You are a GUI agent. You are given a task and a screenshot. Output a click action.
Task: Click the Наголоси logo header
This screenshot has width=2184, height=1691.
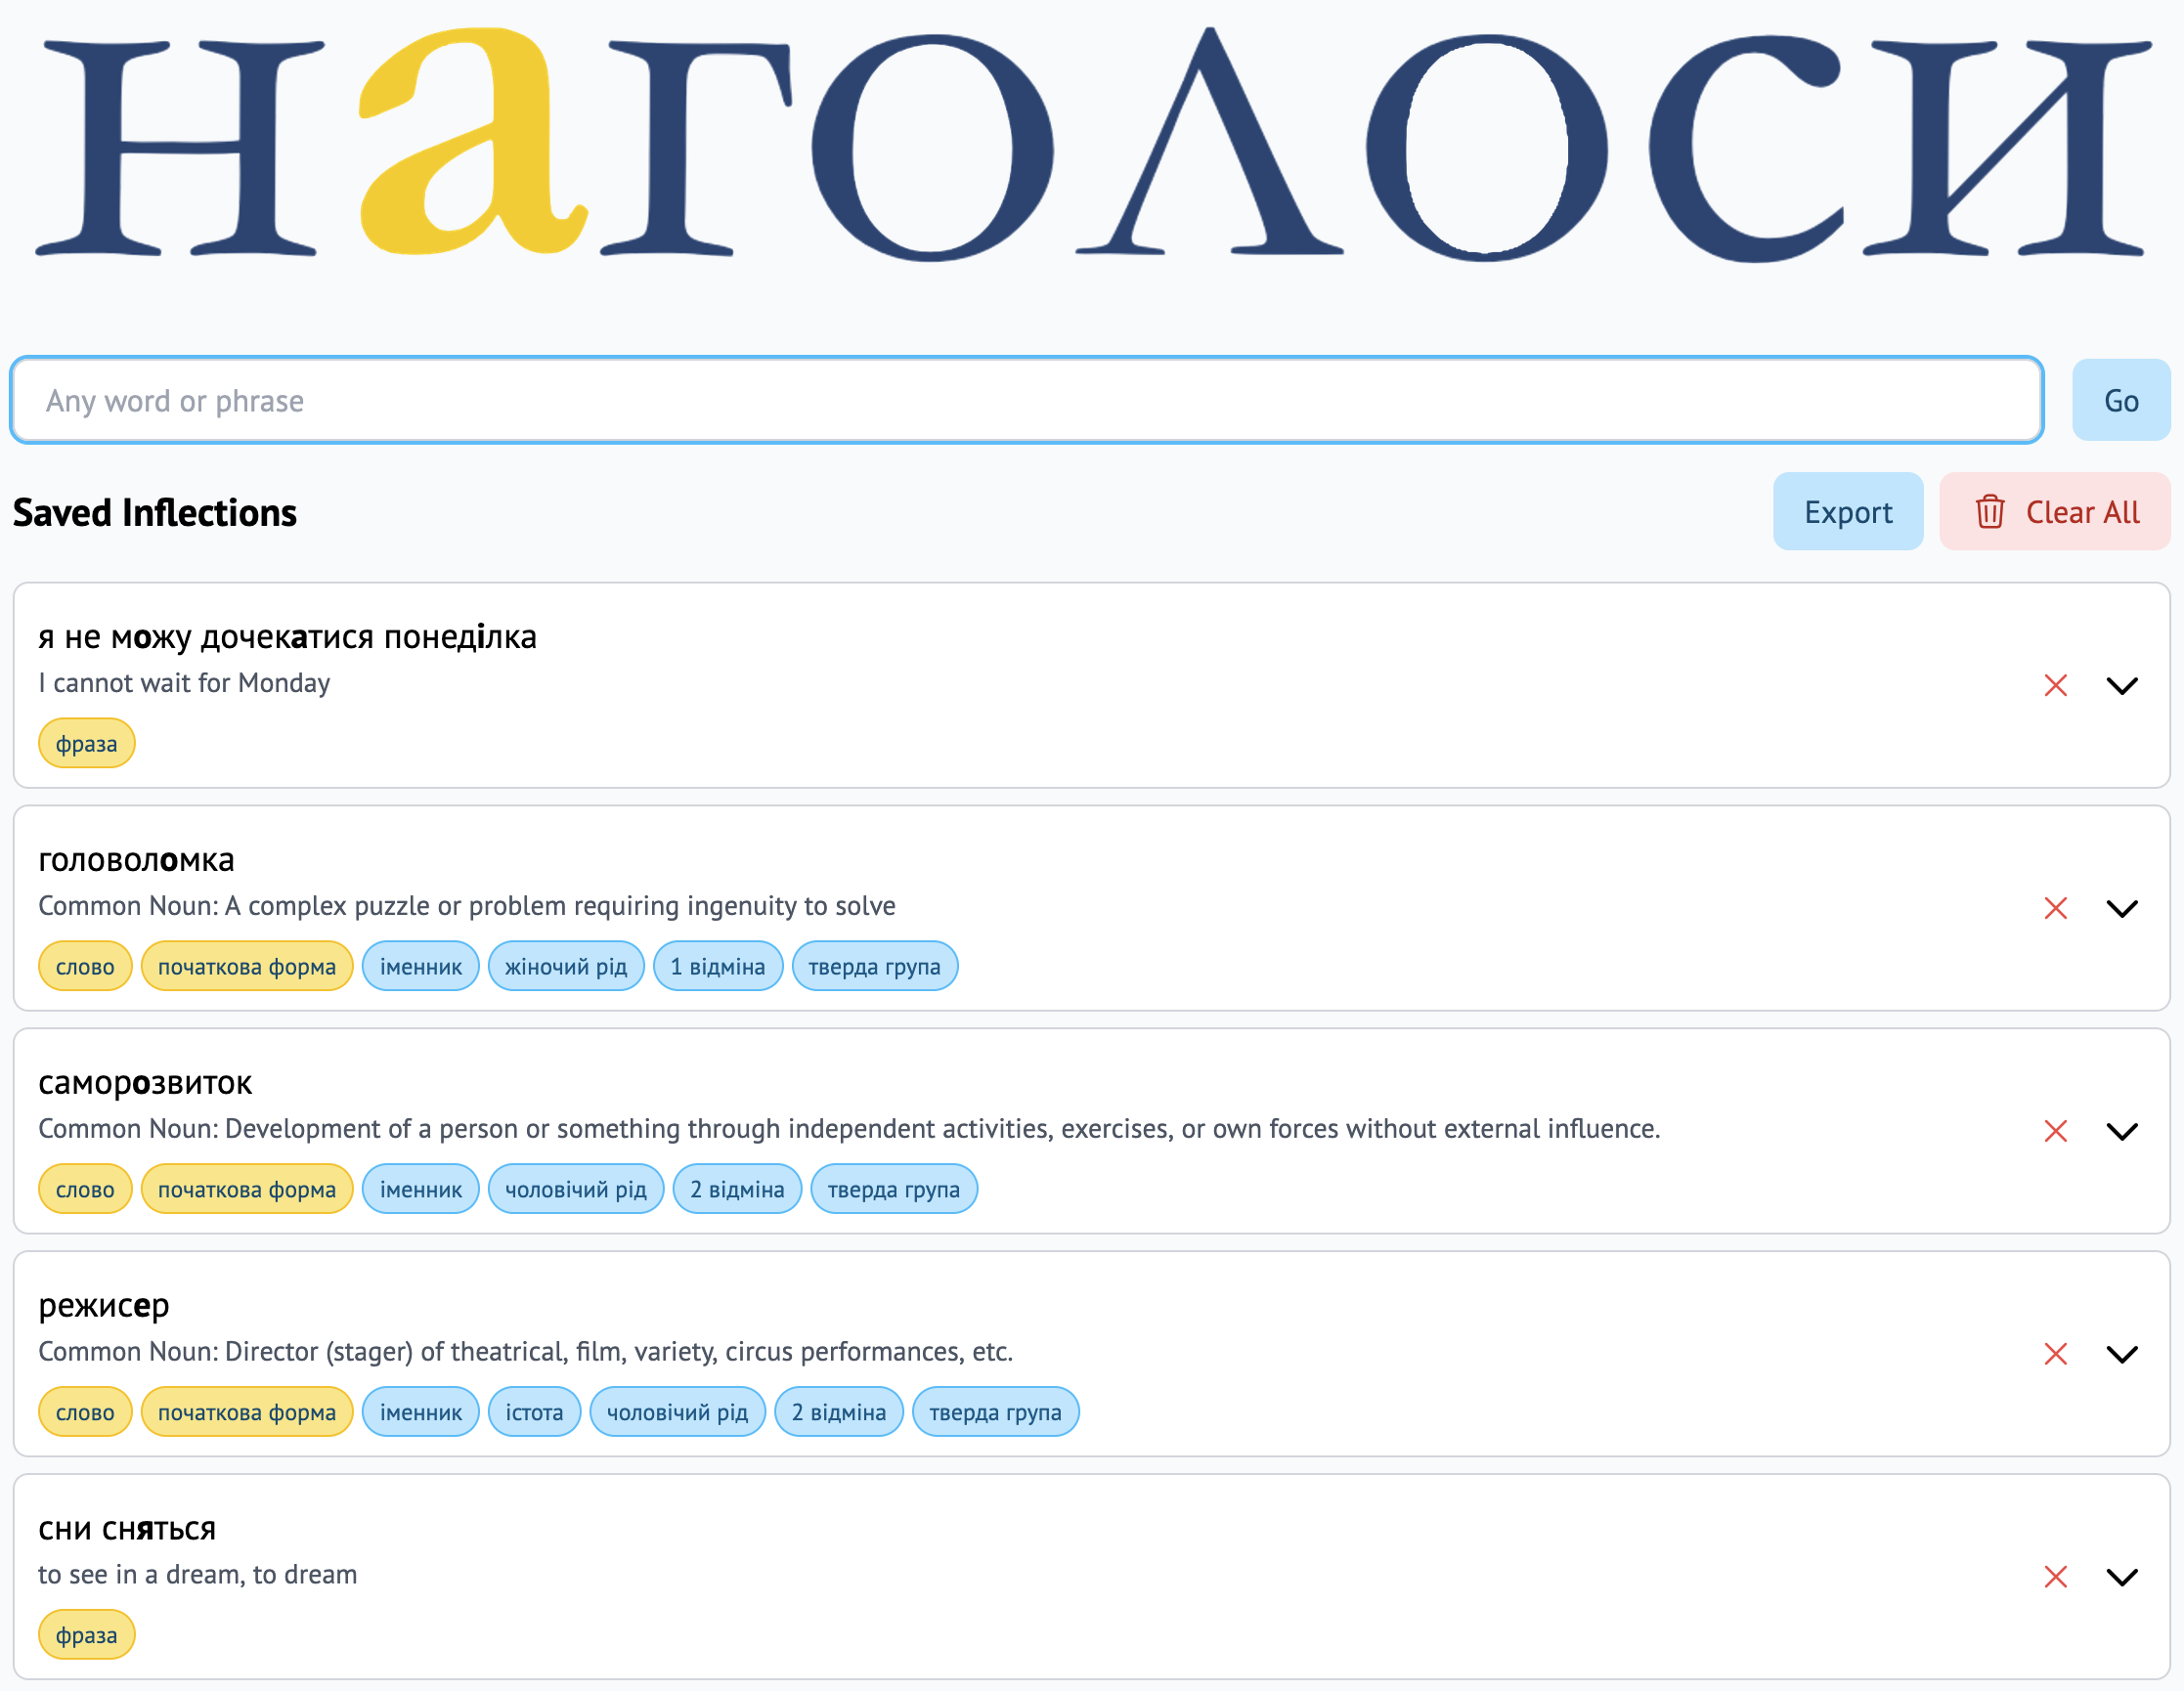click(1092, 145)
